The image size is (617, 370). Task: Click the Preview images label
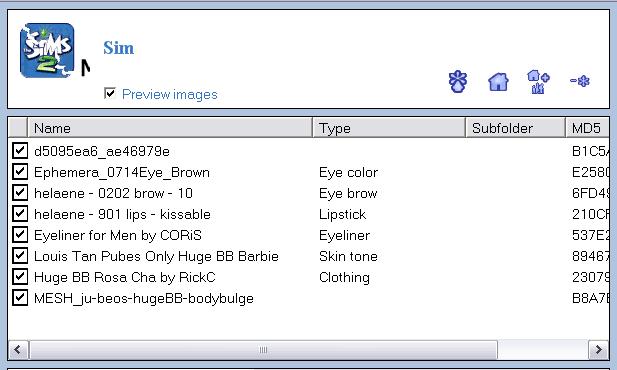170,94
